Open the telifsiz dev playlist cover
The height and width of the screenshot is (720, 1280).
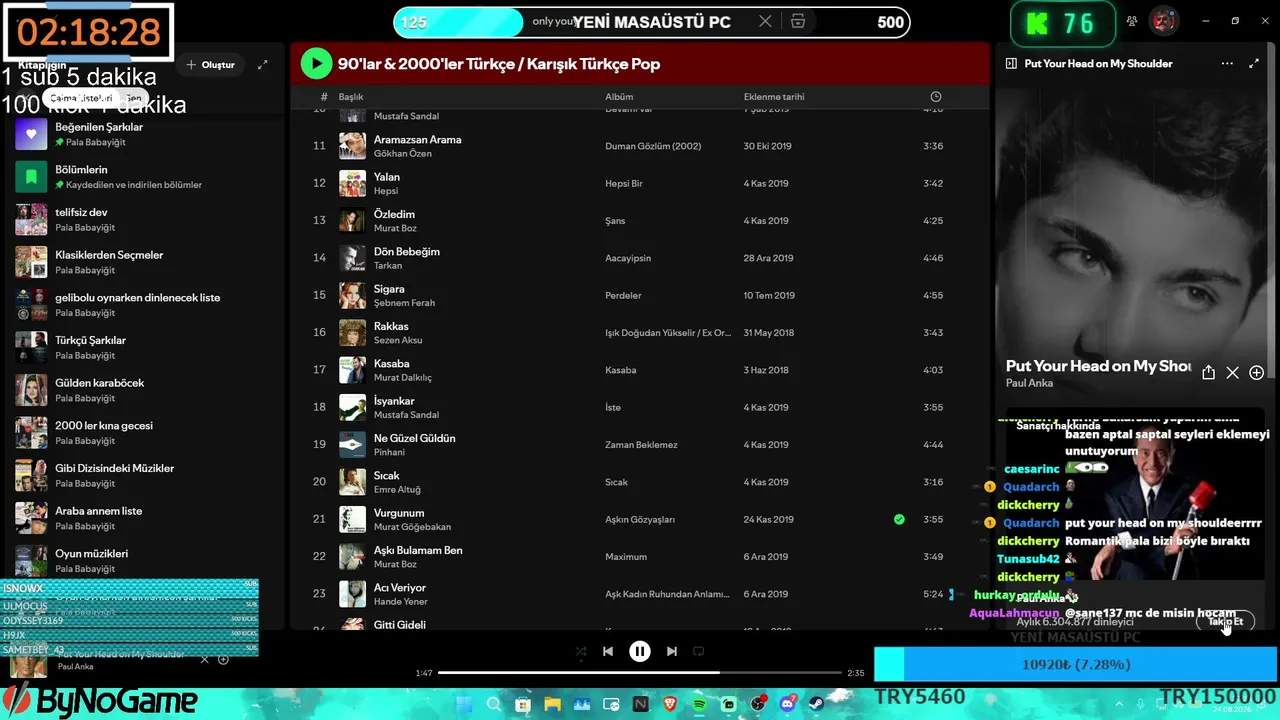point(31,219)
